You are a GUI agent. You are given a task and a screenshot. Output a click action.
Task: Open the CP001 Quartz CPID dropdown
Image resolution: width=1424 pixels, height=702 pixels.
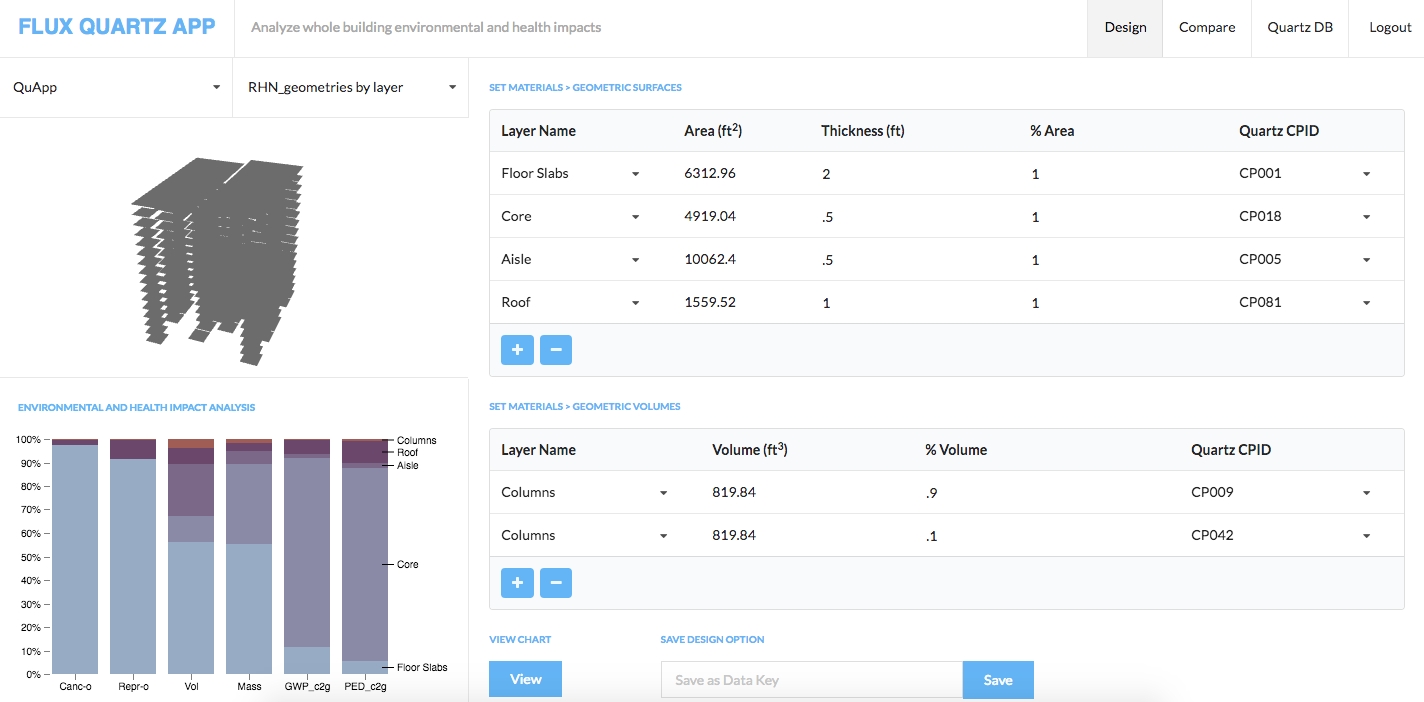point(1305,173)
